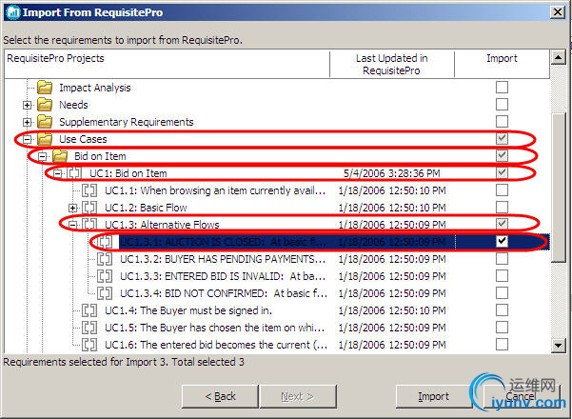The width and height of the screenshot is (572, 419).
Task: Click the 5/4/2006 3:28:36 PM date cell
Action: pos(392,173)
